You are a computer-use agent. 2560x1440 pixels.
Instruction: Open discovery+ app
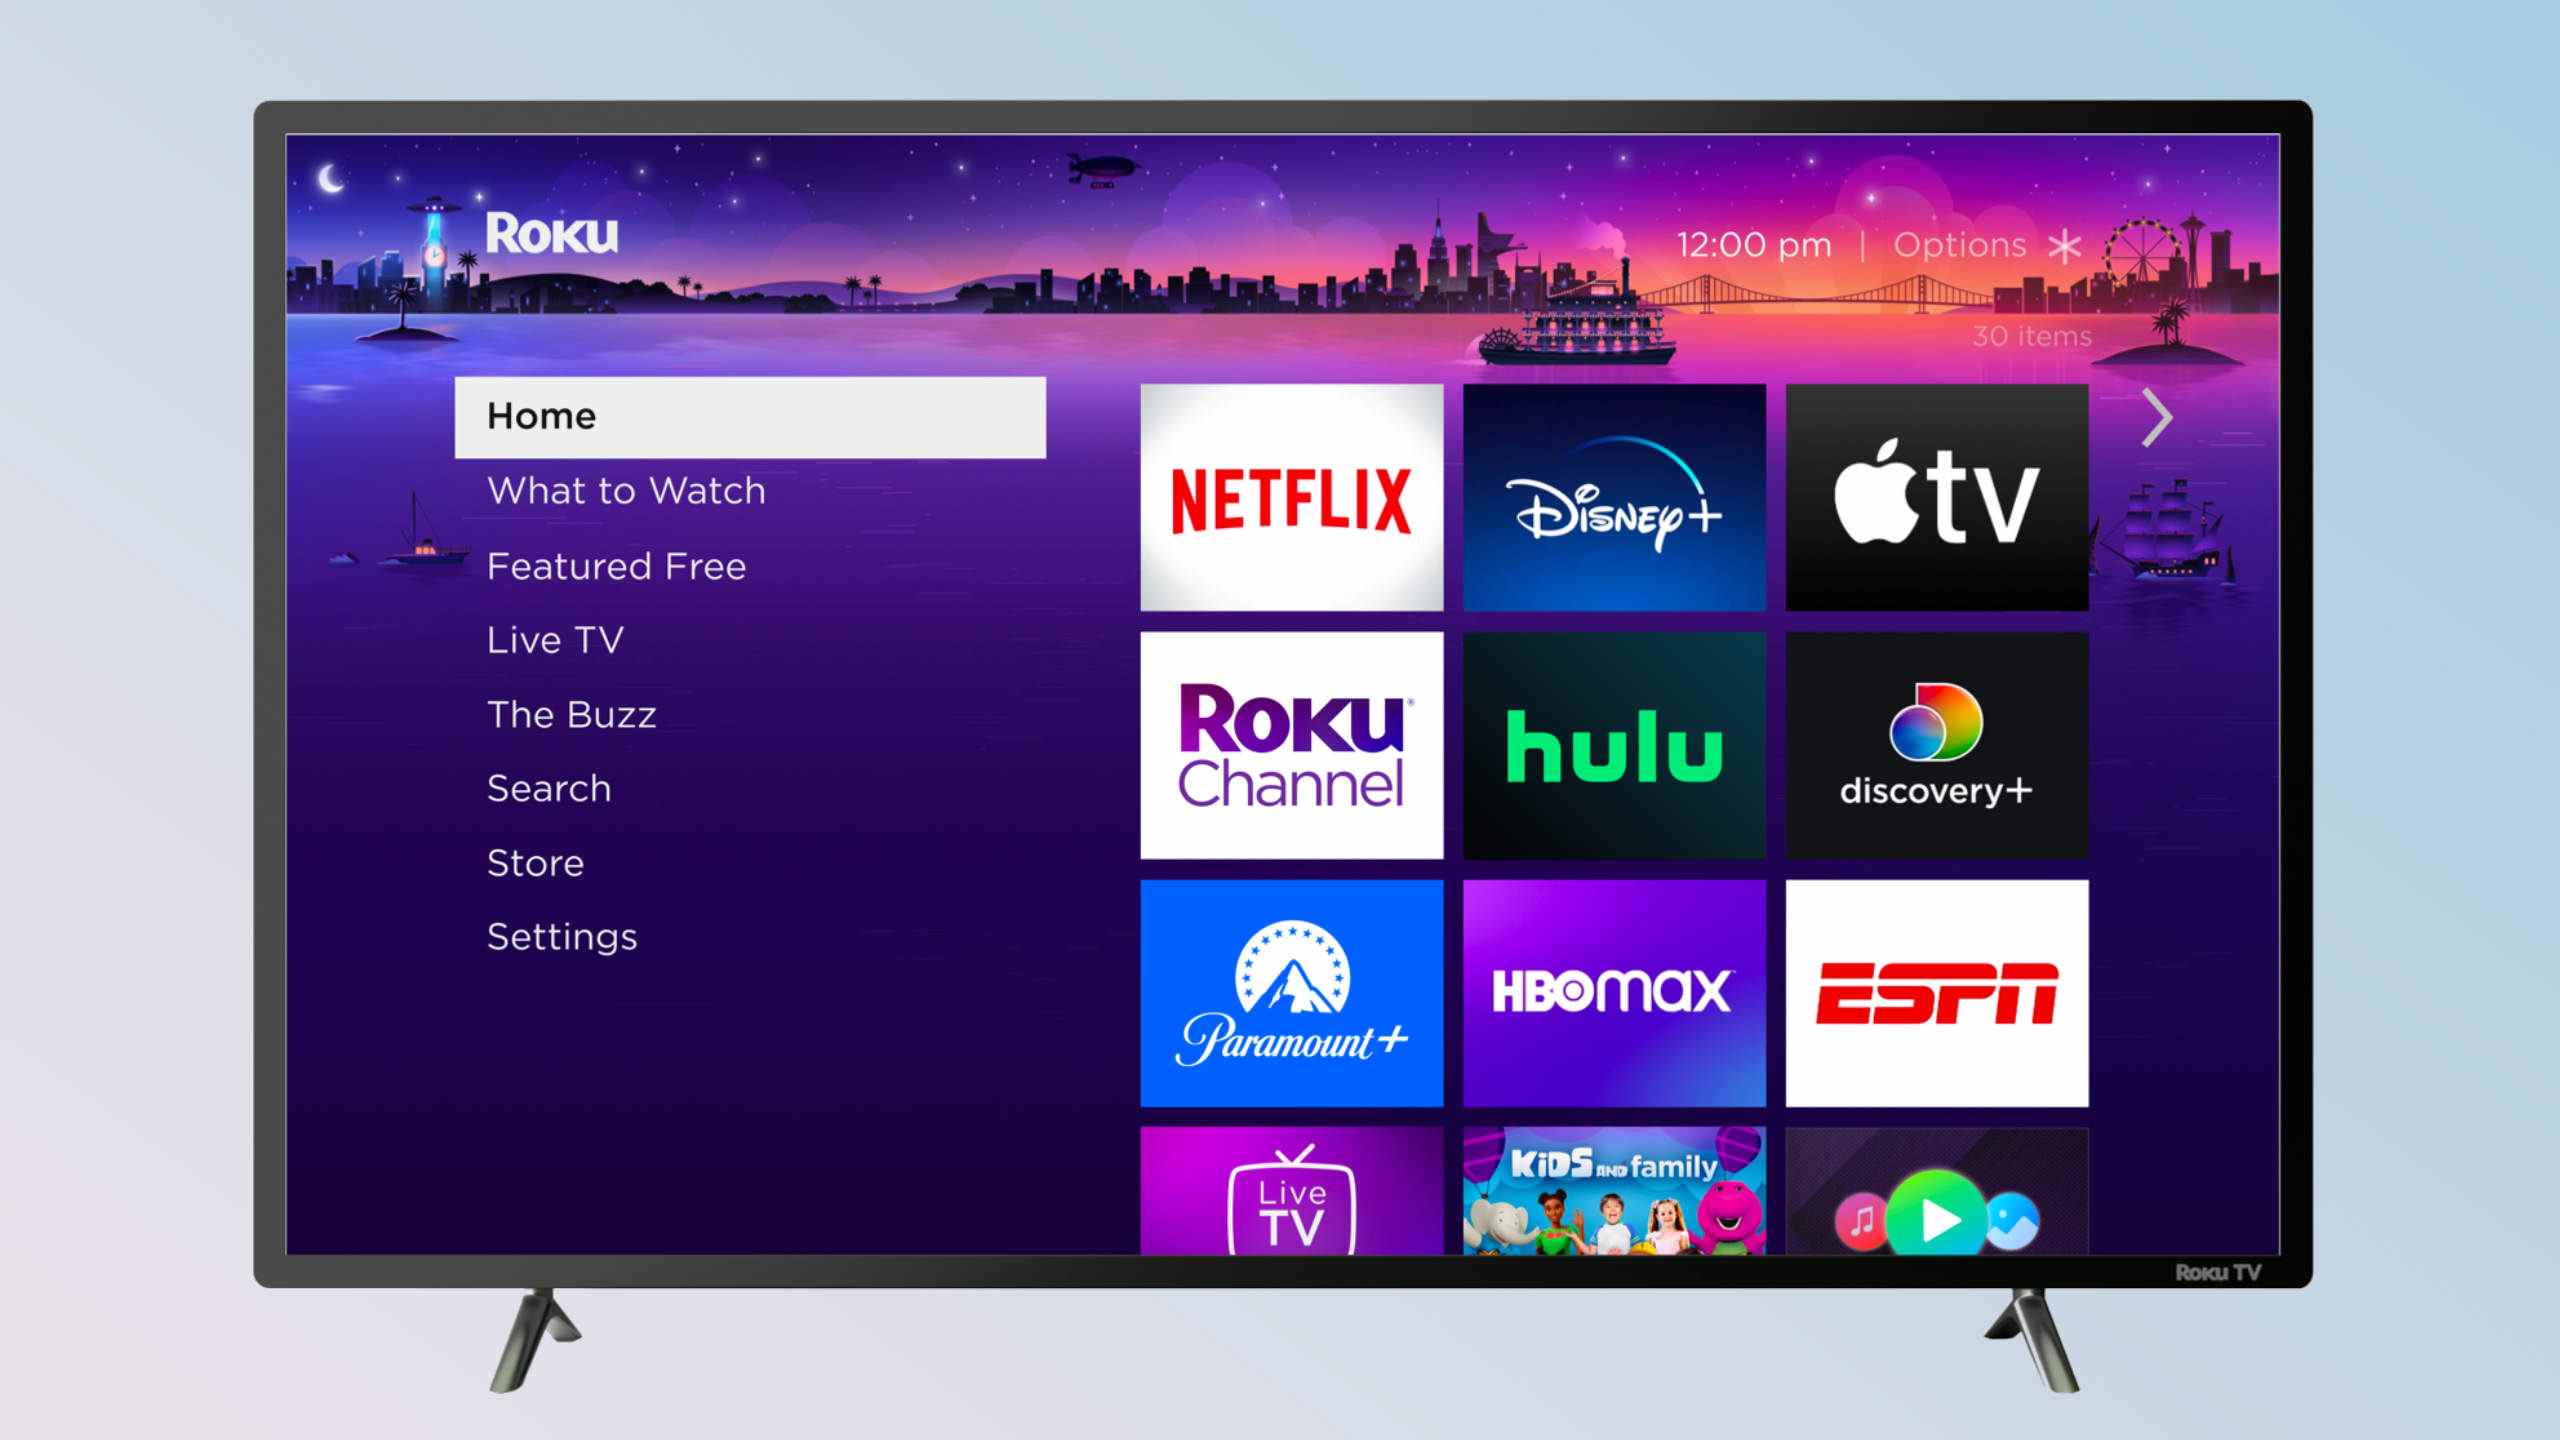[1938, 744]
